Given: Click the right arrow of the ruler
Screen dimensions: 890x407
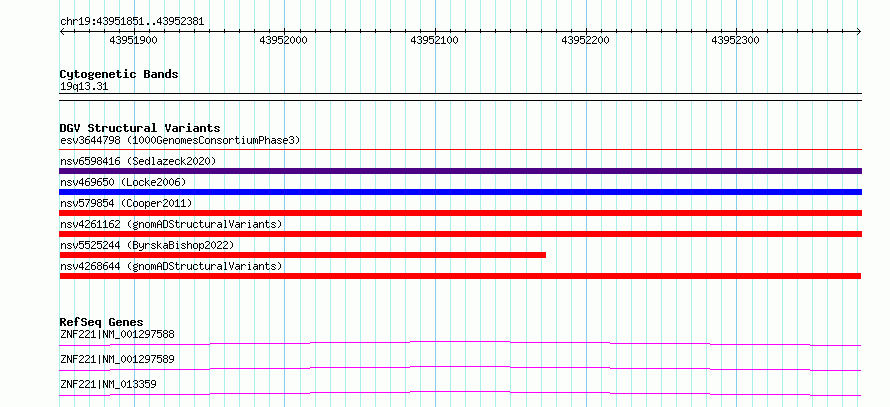Looking at the screenshot, I should 859,31.
